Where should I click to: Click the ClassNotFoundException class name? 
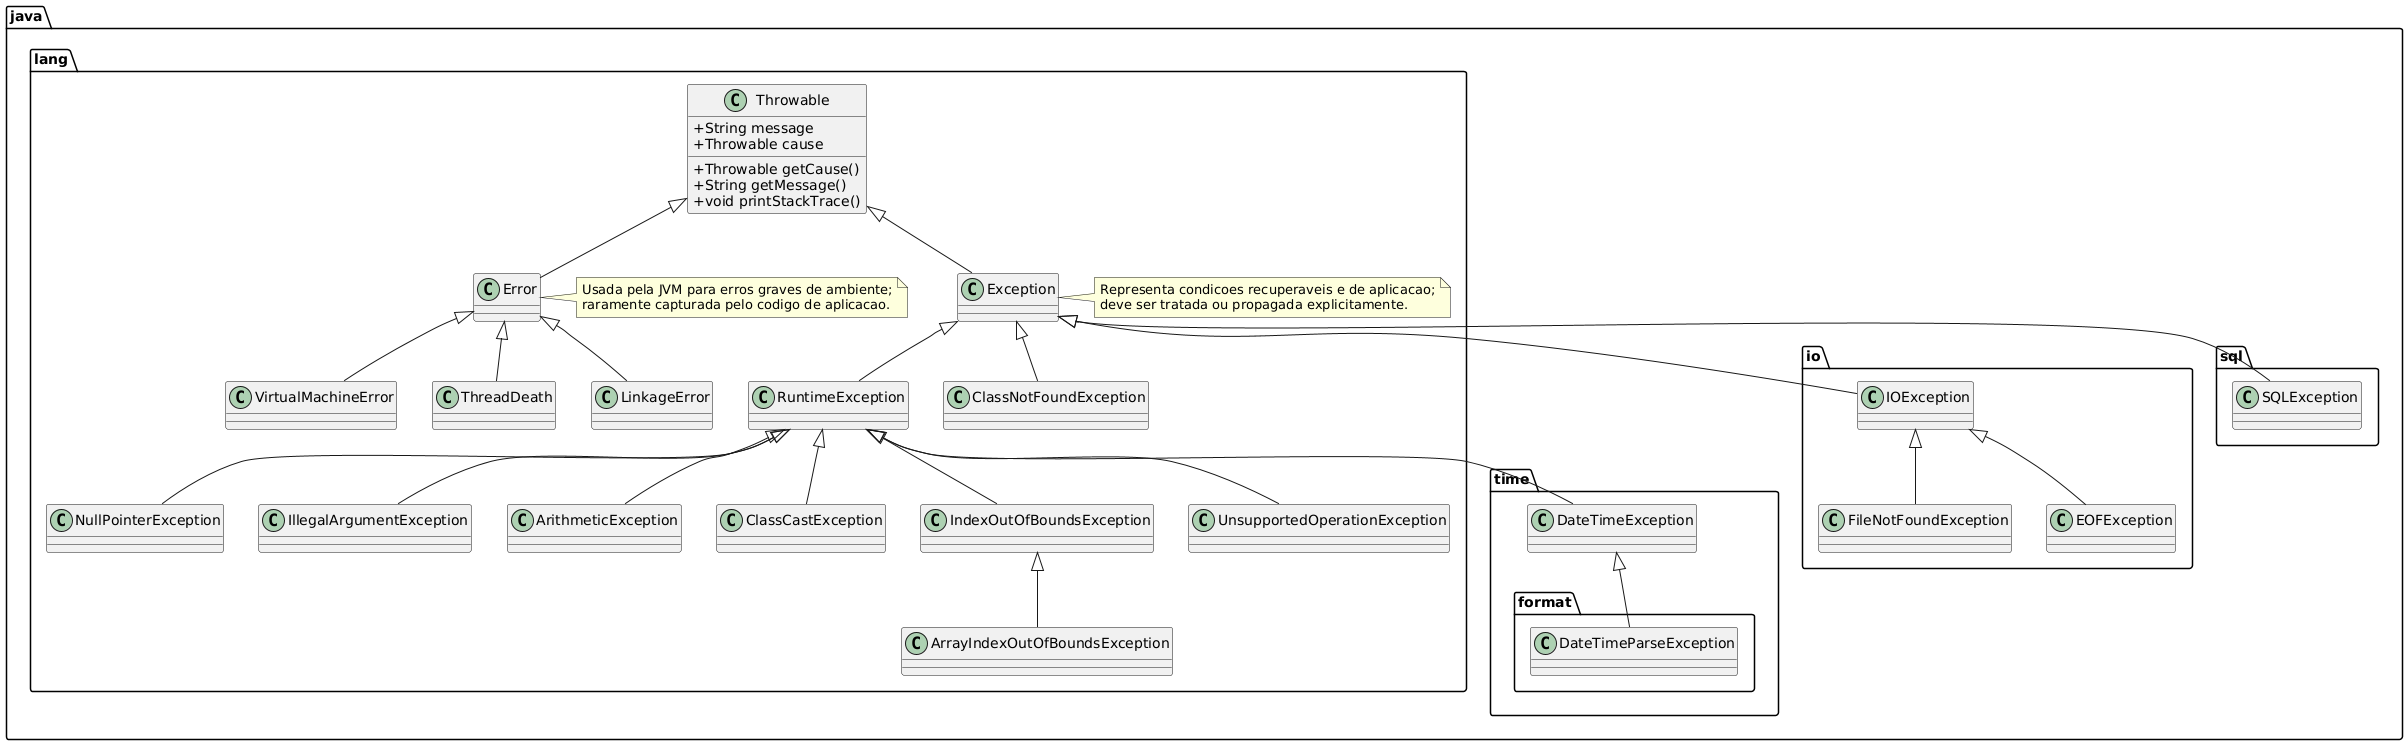1058,397
